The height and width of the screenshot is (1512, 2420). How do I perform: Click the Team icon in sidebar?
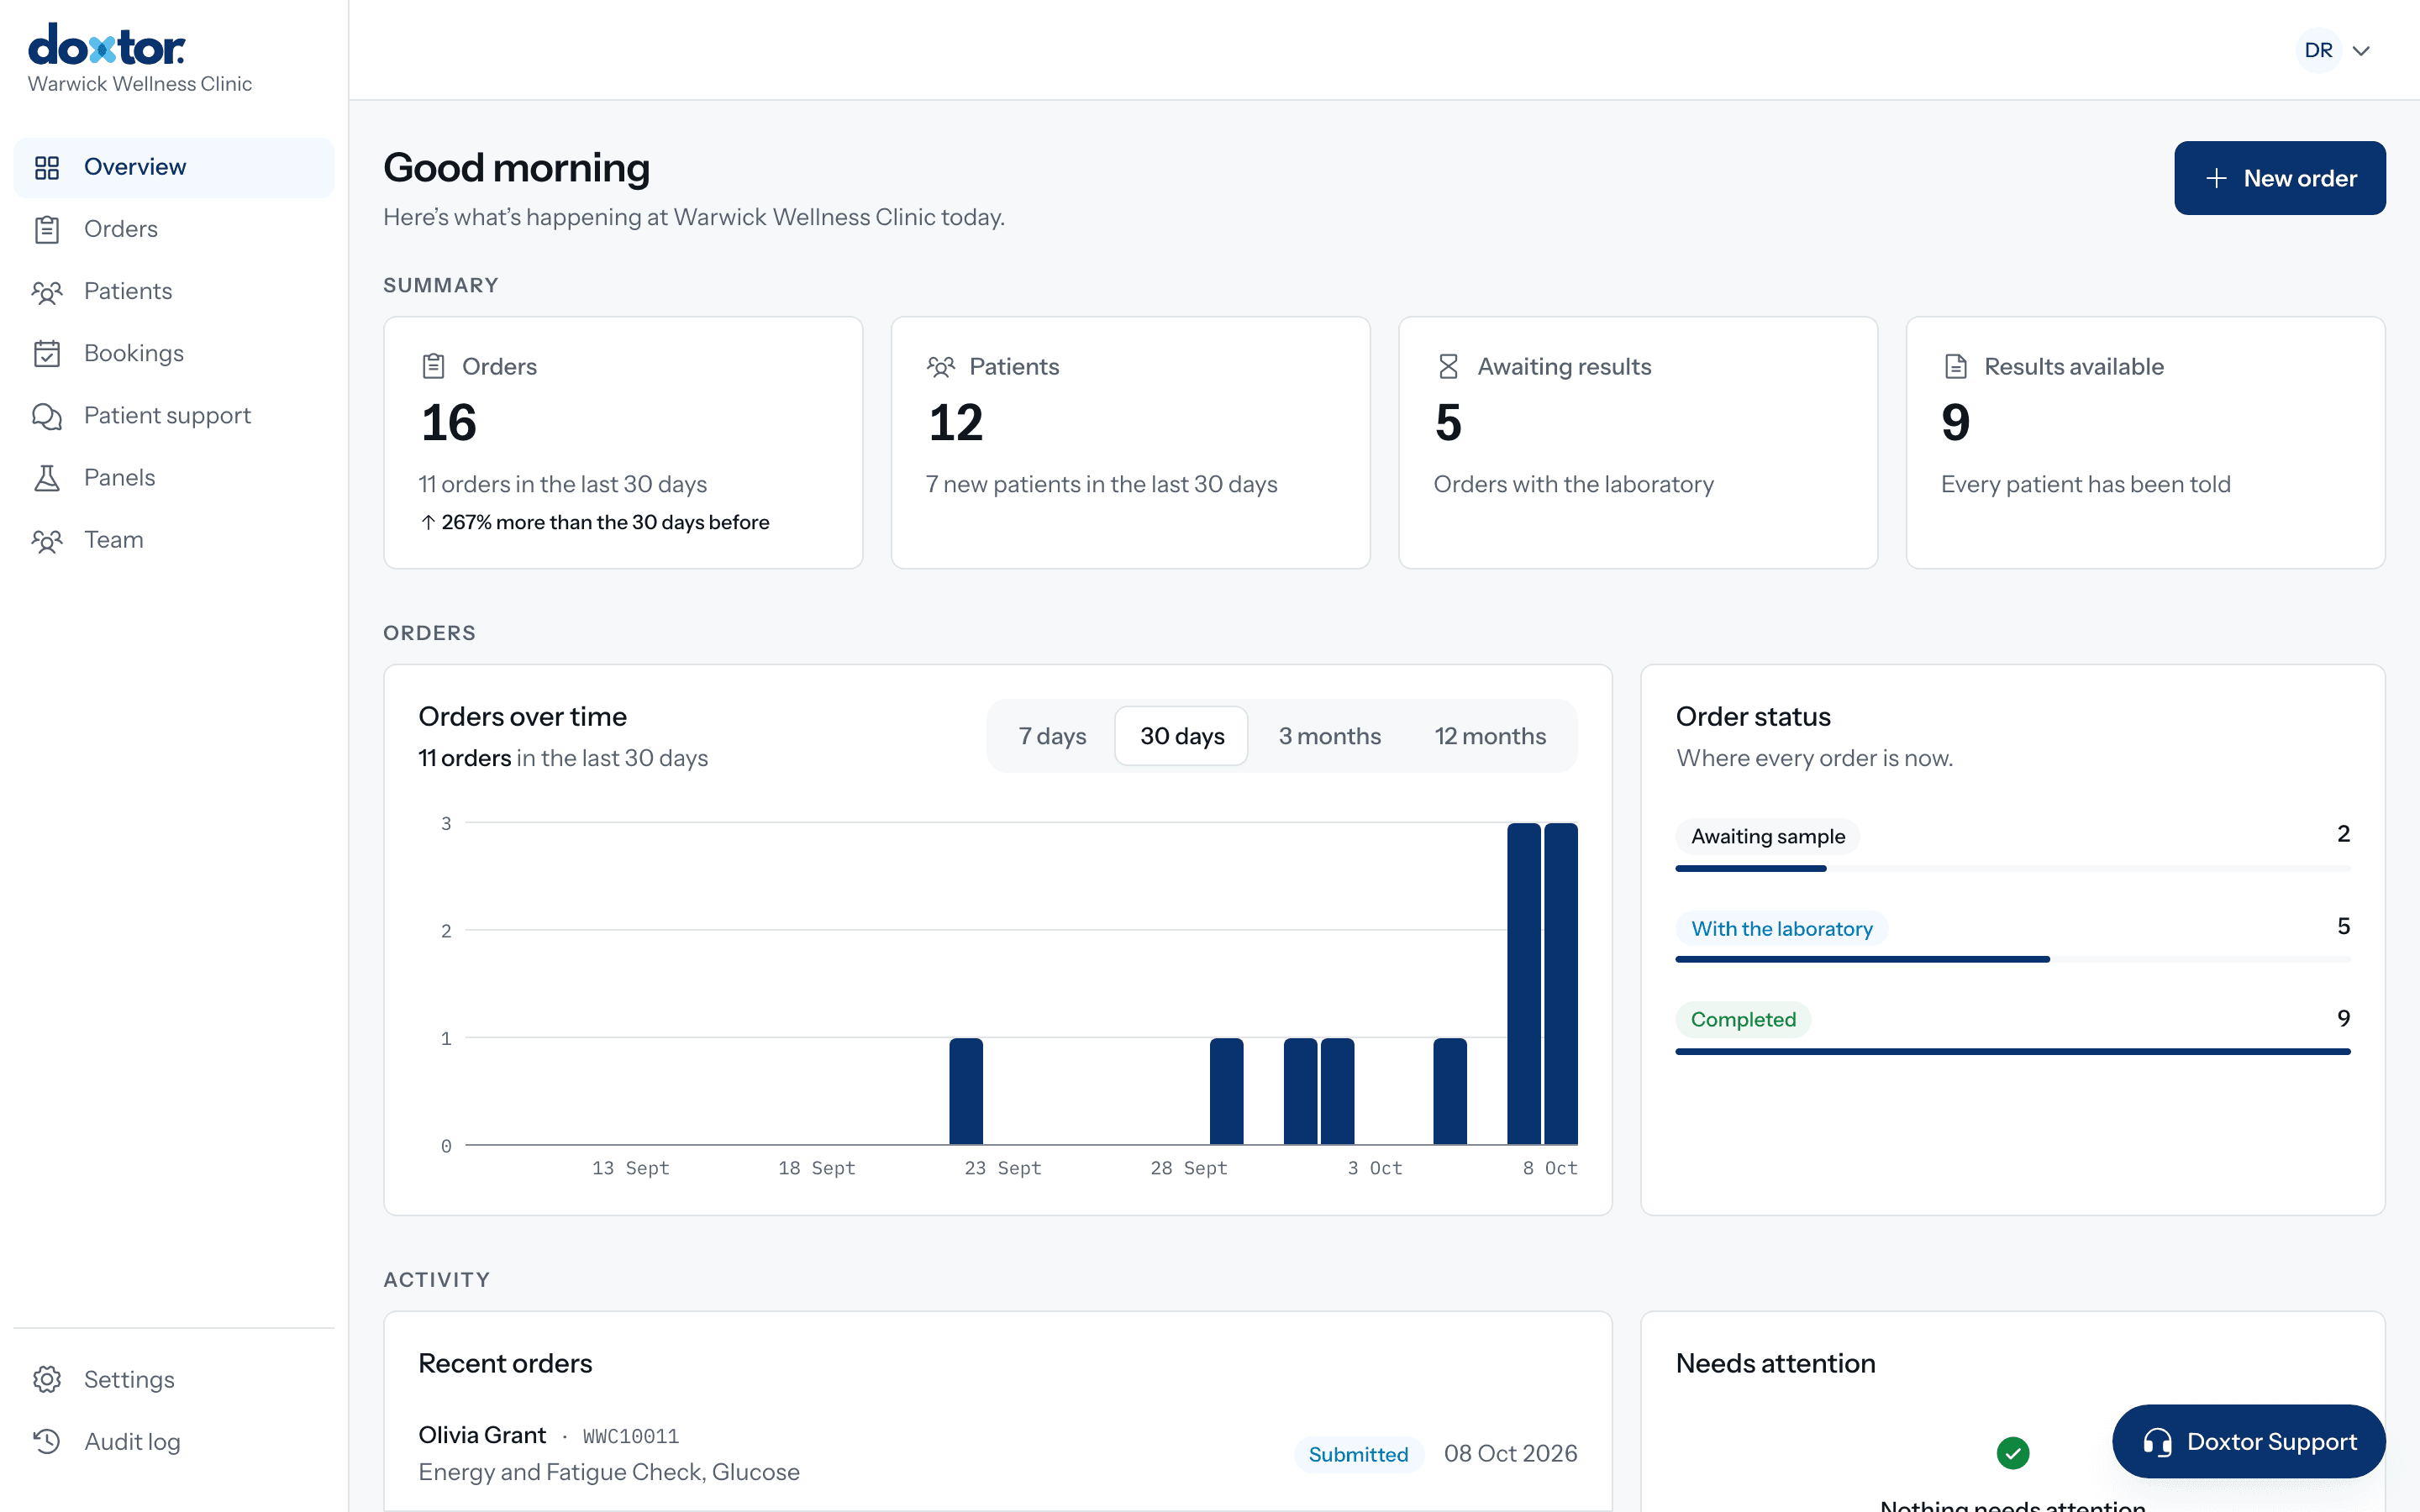[47, 540]
